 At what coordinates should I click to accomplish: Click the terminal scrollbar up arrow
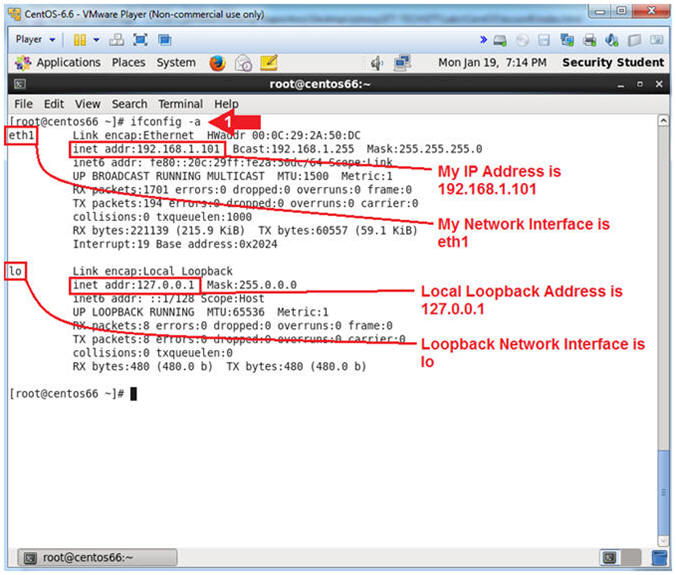[663, 121]
